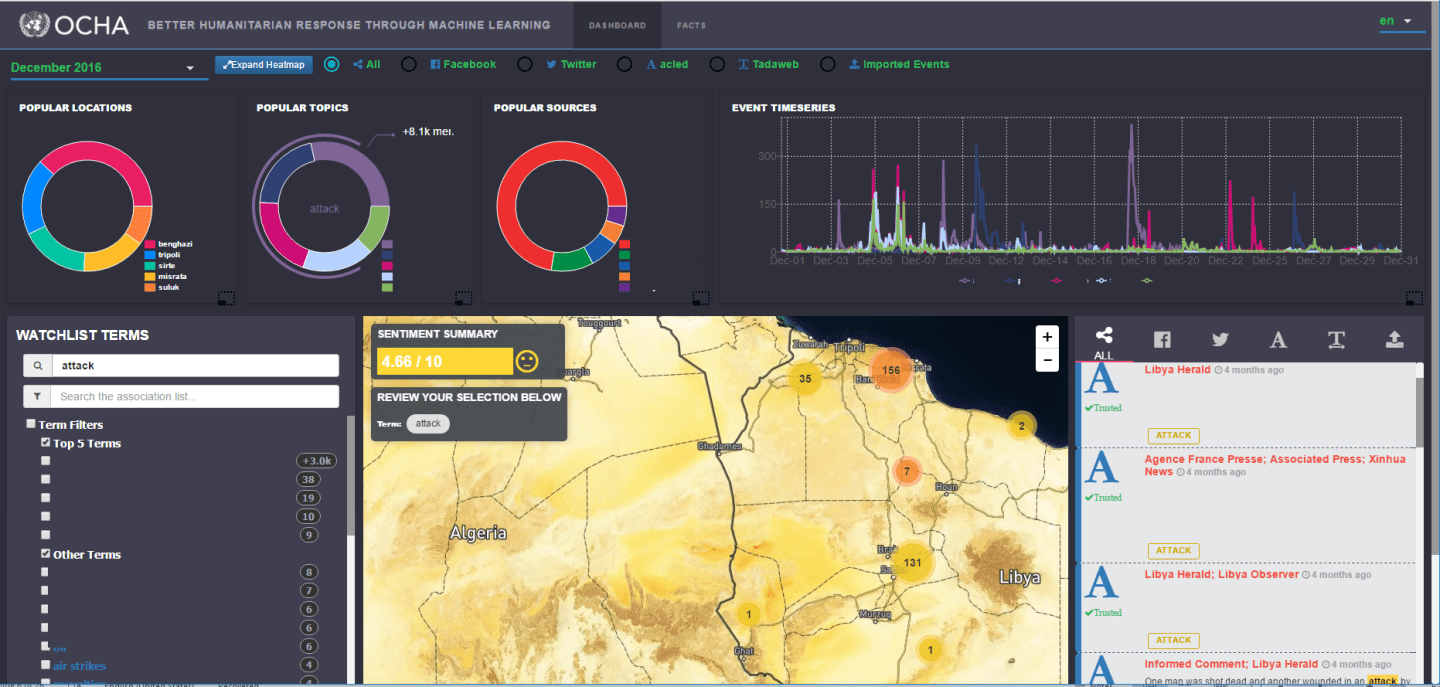
Task: Uncheck the Top 5 Terms checkbox
Action: click(46, 443)
